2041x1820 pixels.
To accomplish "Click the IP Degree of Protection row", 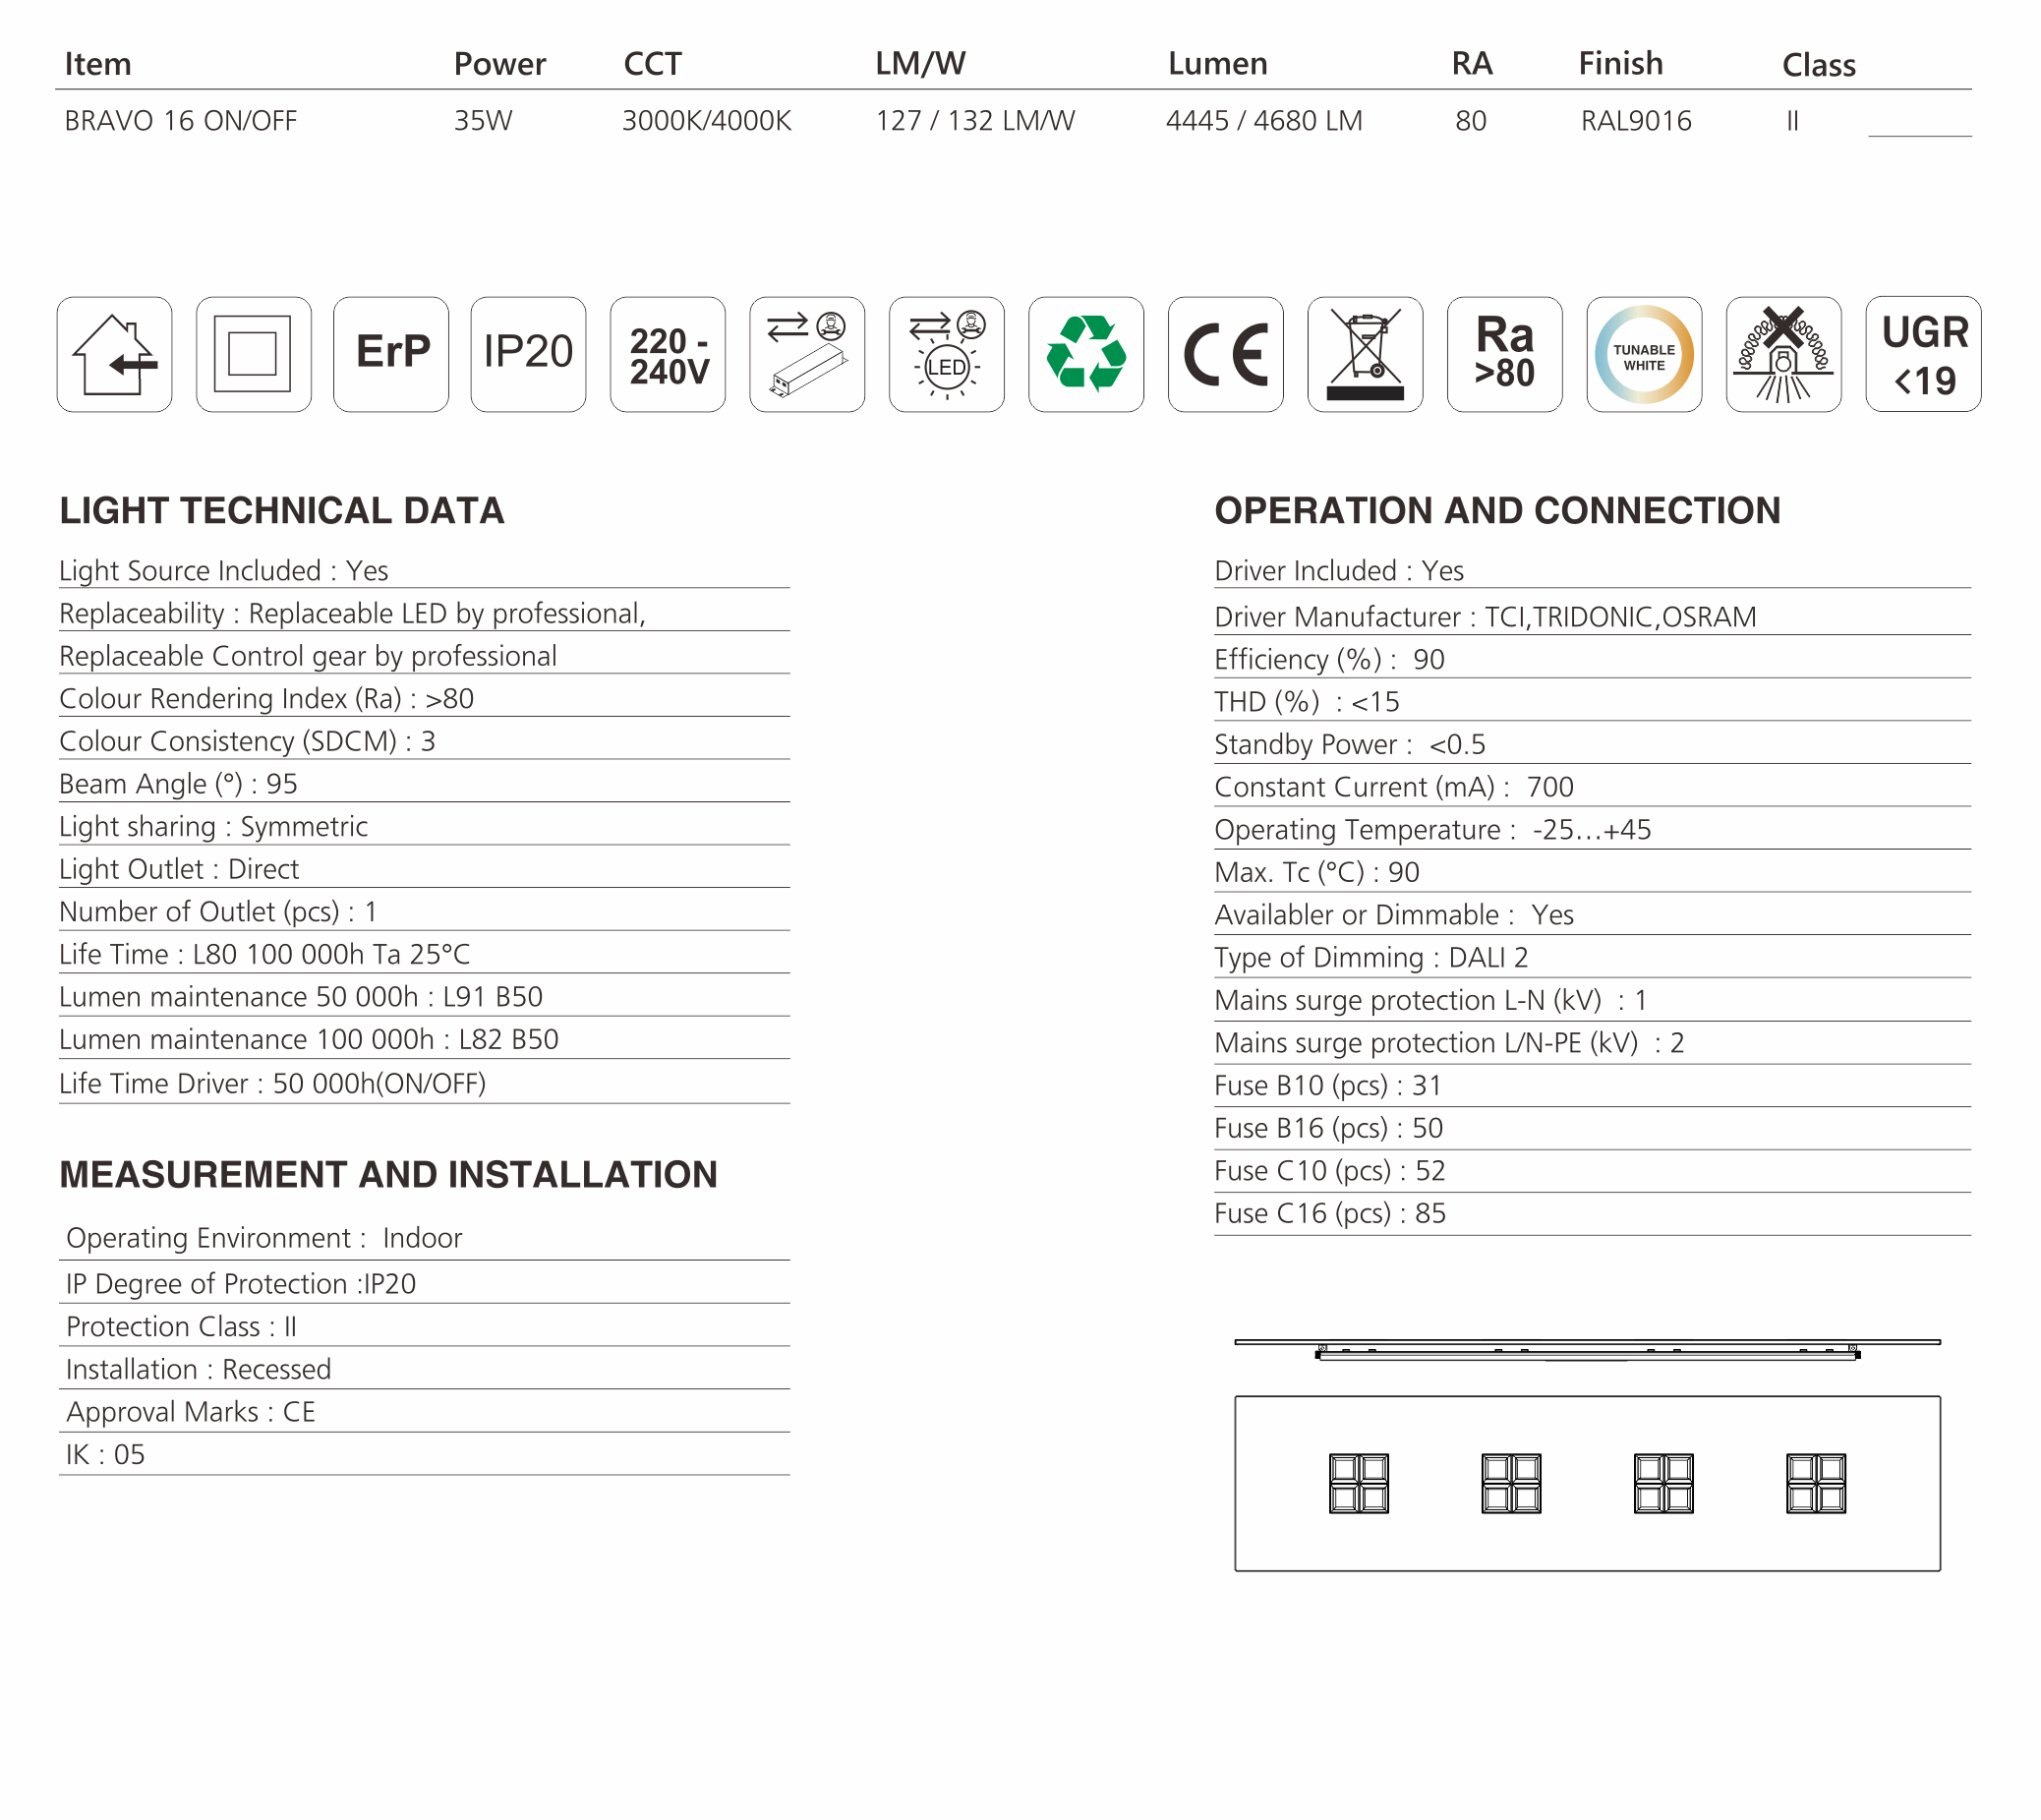I will click(x=424, y=1284).
